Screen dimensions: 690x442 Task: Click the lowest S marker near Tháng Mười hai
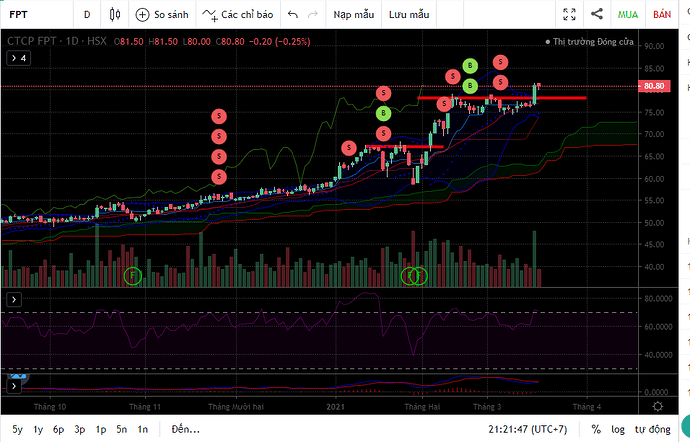(x=219, y=177)
